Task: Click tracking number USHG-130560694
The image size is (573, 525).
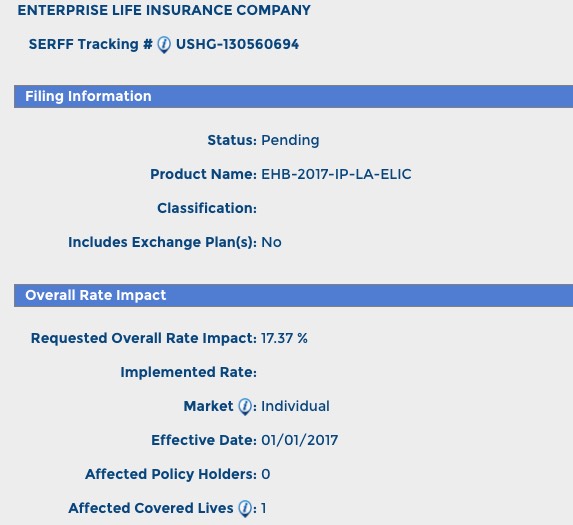Action: (x=238, y=44)
